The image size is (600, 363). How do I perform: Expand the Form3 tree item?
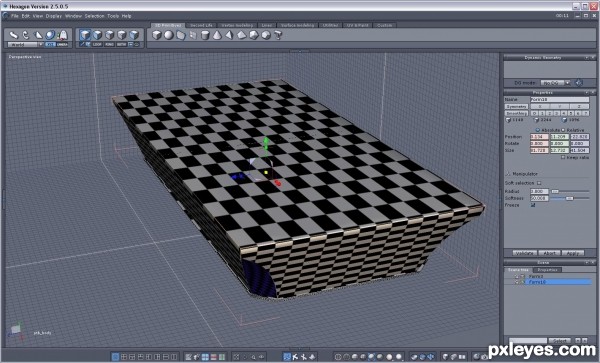point(517,276)
